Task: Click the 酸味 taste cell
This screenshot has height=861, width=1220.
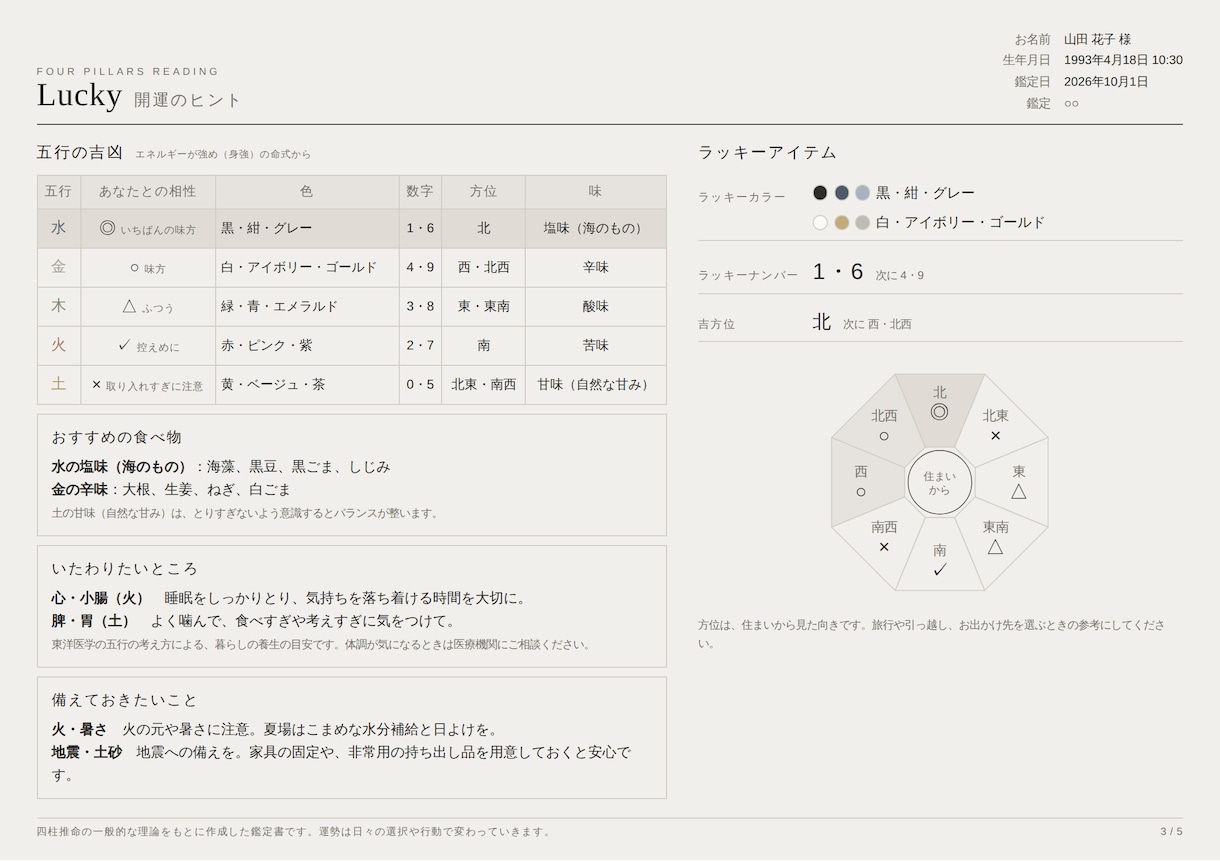Action: tap(596, 306)
